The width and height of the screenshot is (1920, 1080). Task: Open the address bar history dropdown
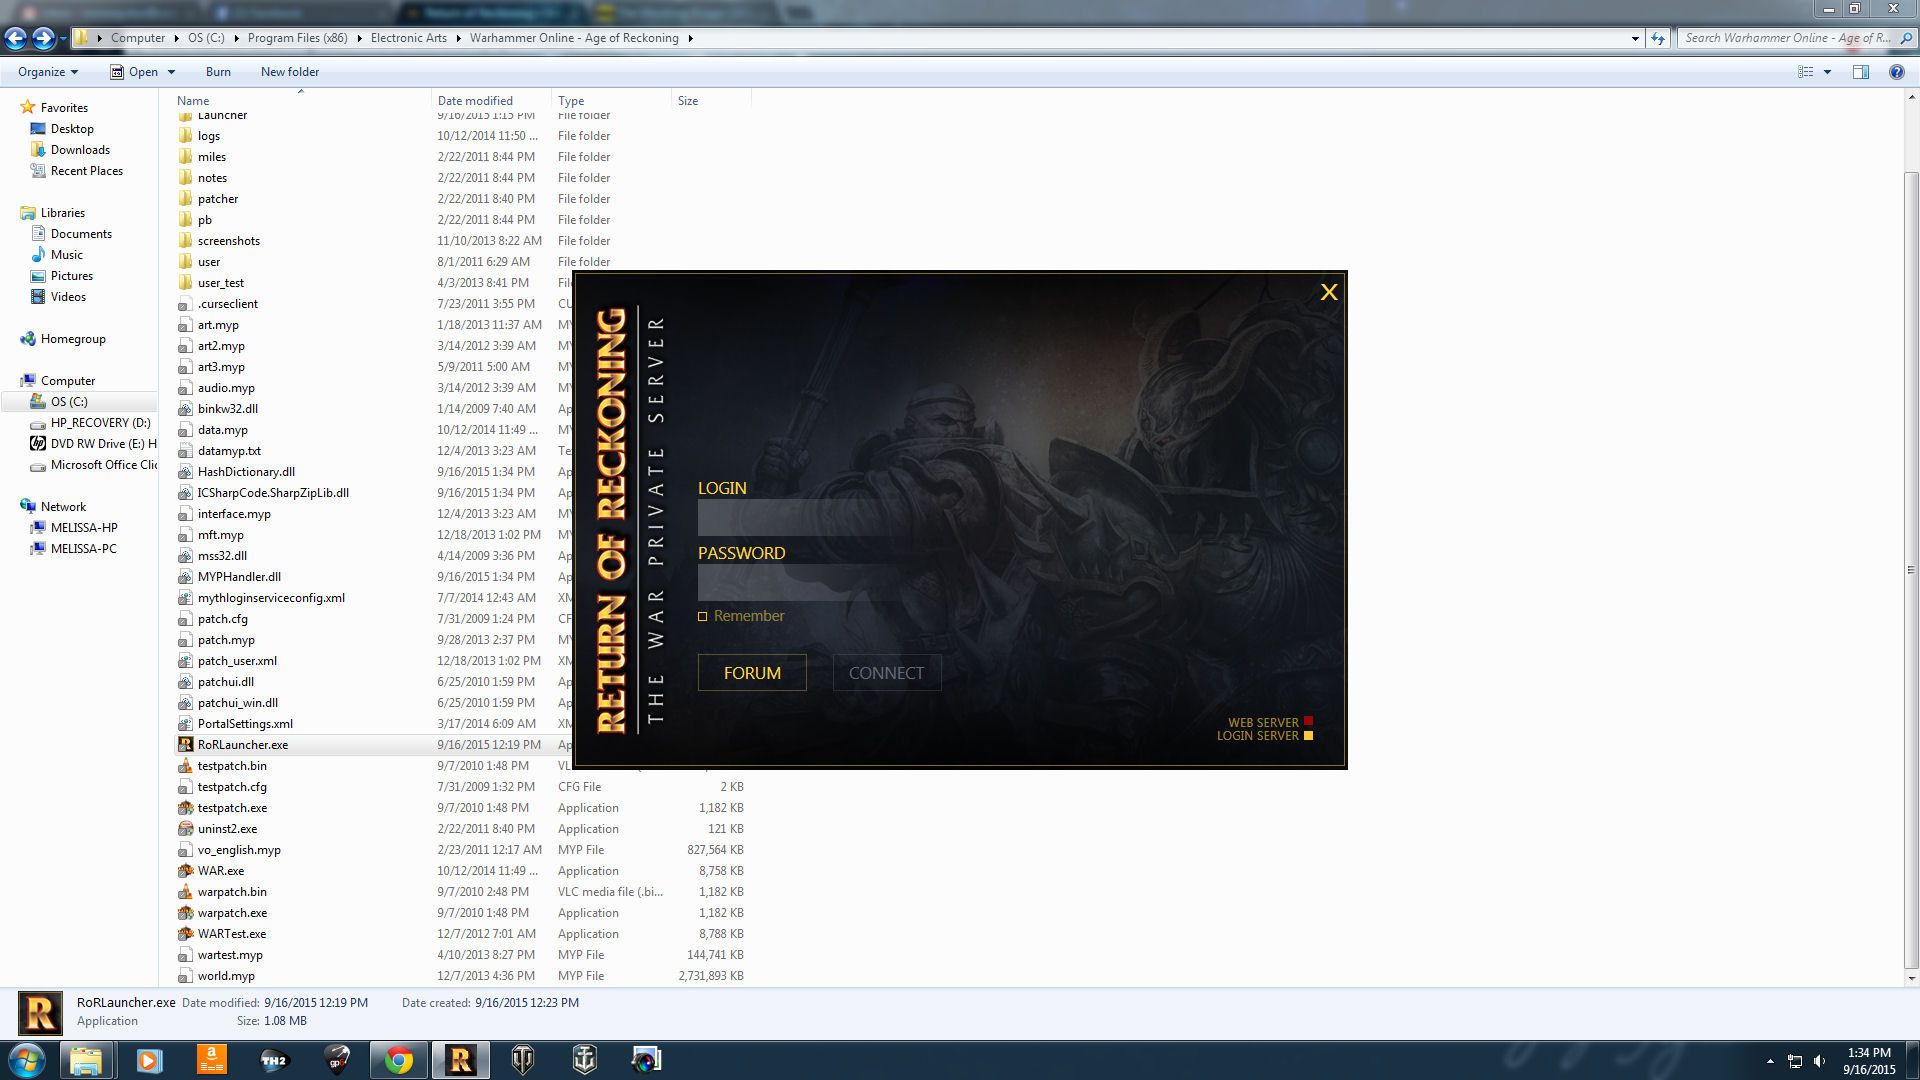(x=1635, y=38)
